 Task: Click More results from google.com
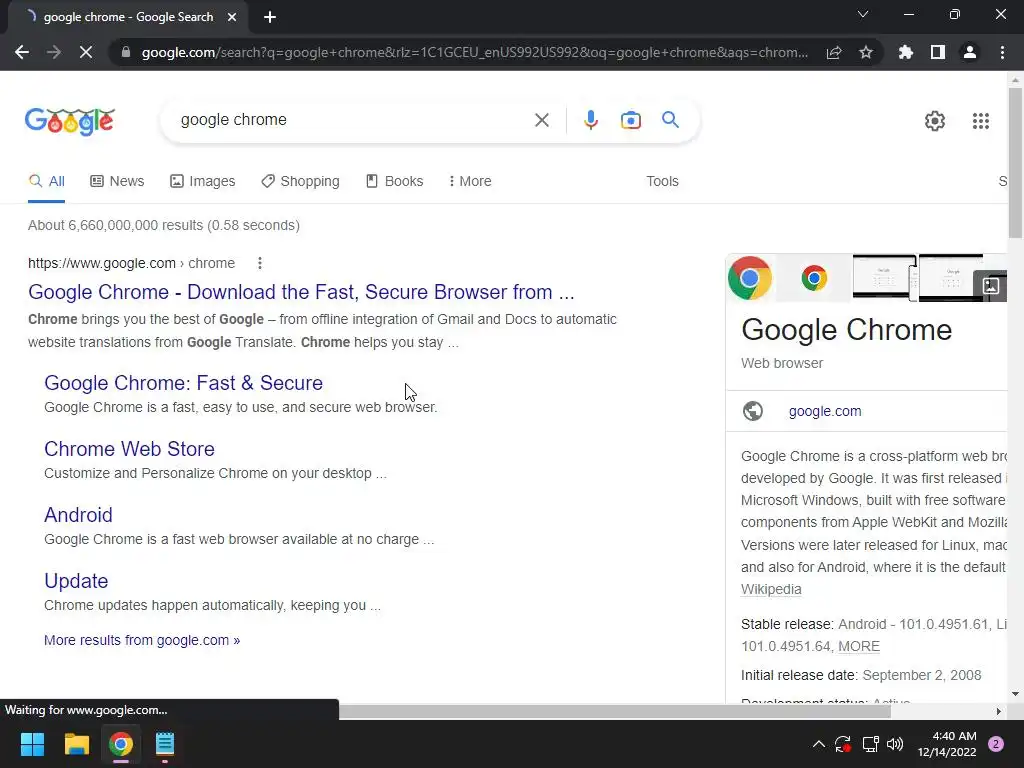(x=142, y=640)
